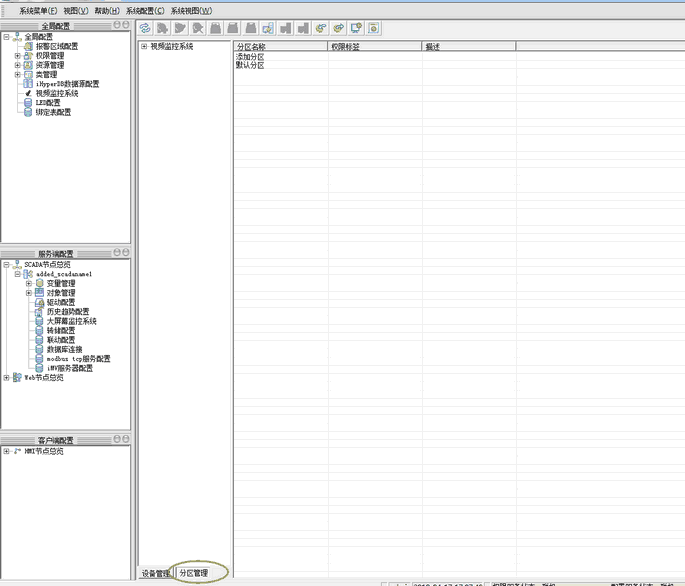Expand the Web节点总览 tree node

coord(7,378)
